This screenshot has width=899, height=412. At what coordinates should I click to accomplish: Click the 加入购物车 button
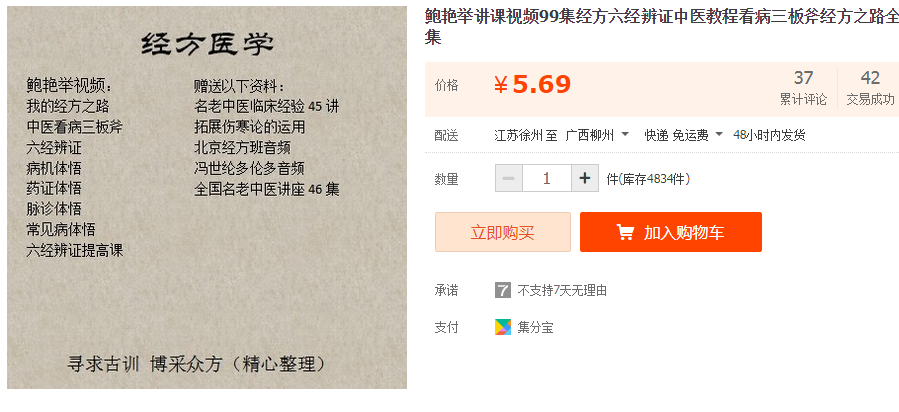point(671,232)
